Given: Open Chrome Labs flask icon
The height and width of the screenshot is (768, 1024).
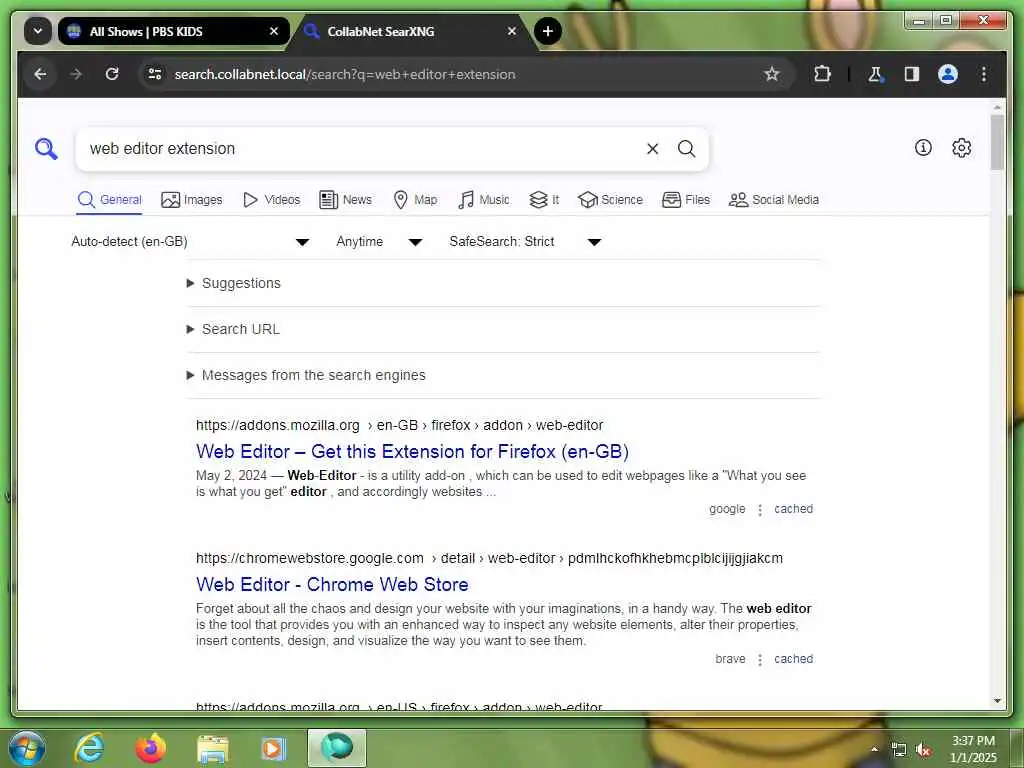Looking at the screenshot, I should tap(875, 74).
